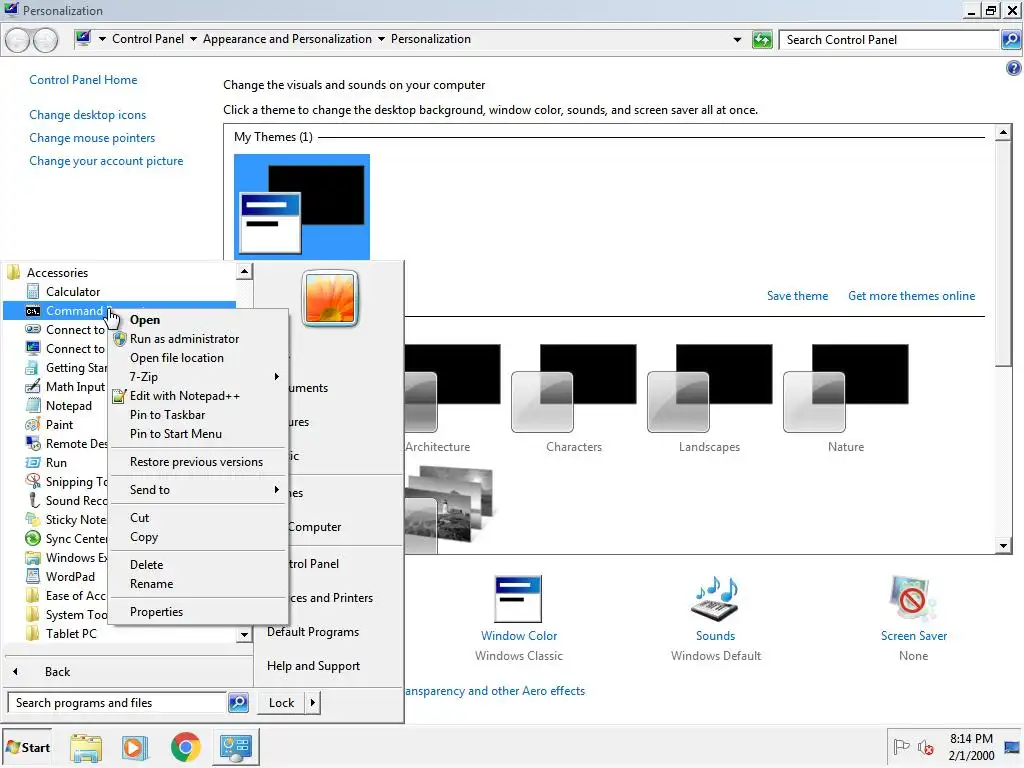Choose Copy in the context menu

(144, 537)
